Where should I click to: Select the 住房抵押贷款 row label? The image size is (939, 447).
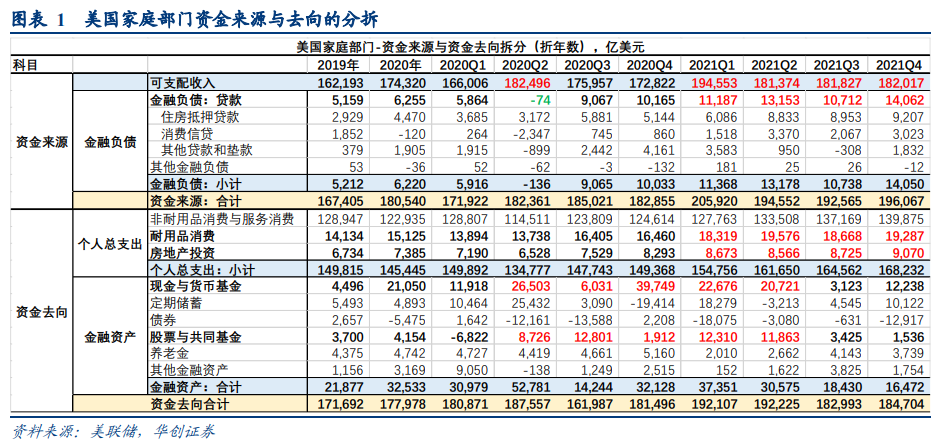tap(200, 117)
